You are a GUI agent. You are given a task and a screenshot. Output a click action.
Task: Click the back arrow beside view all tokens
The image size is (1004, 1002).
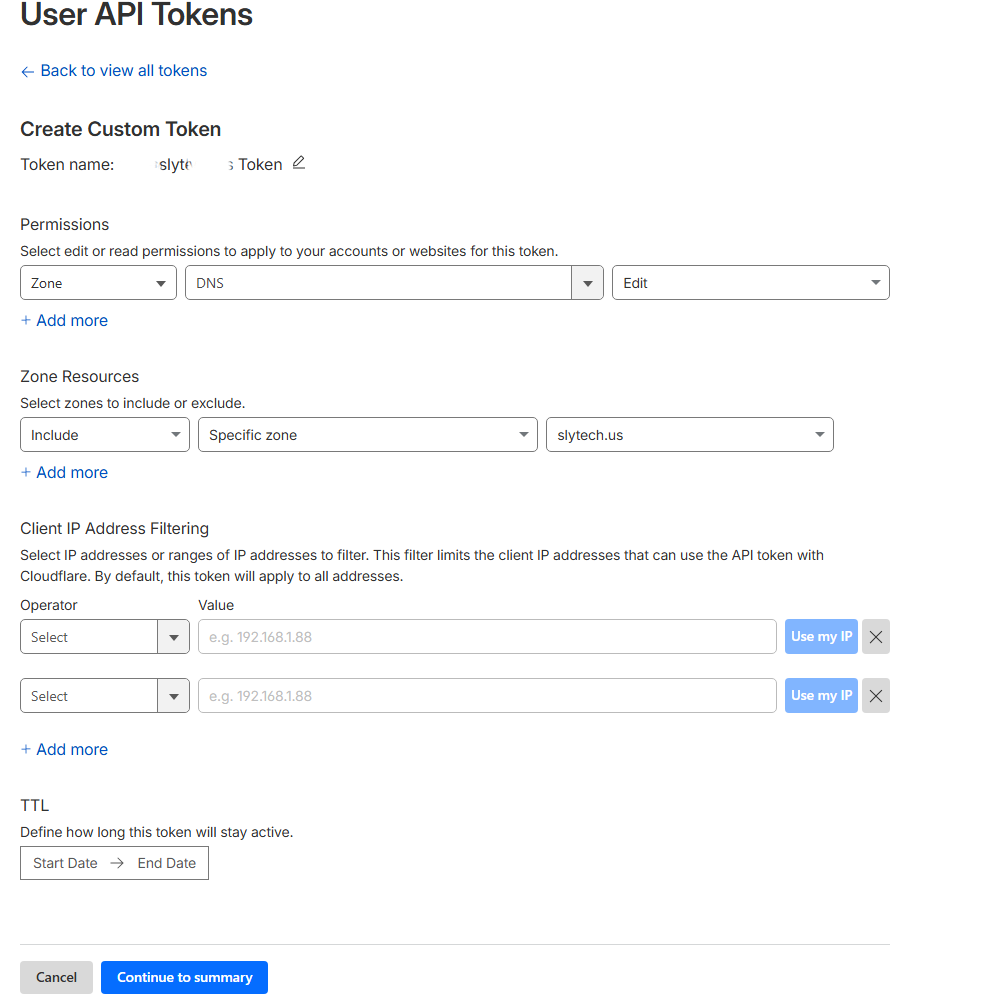pyautogui.click(x=27, y=70)
